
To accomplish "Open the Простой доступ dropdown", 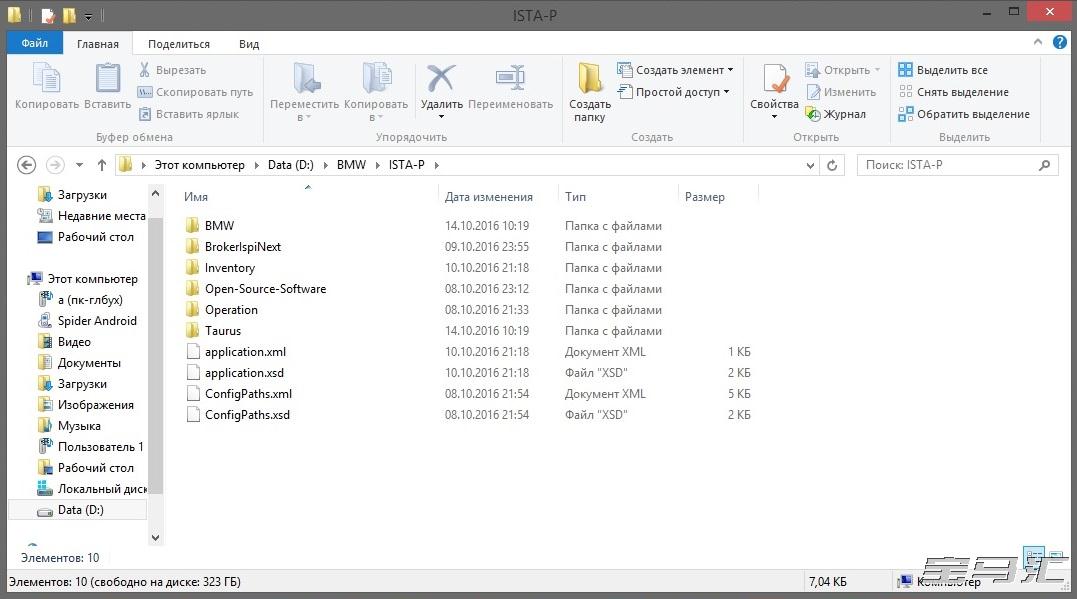I will click(x=673, y=92).
